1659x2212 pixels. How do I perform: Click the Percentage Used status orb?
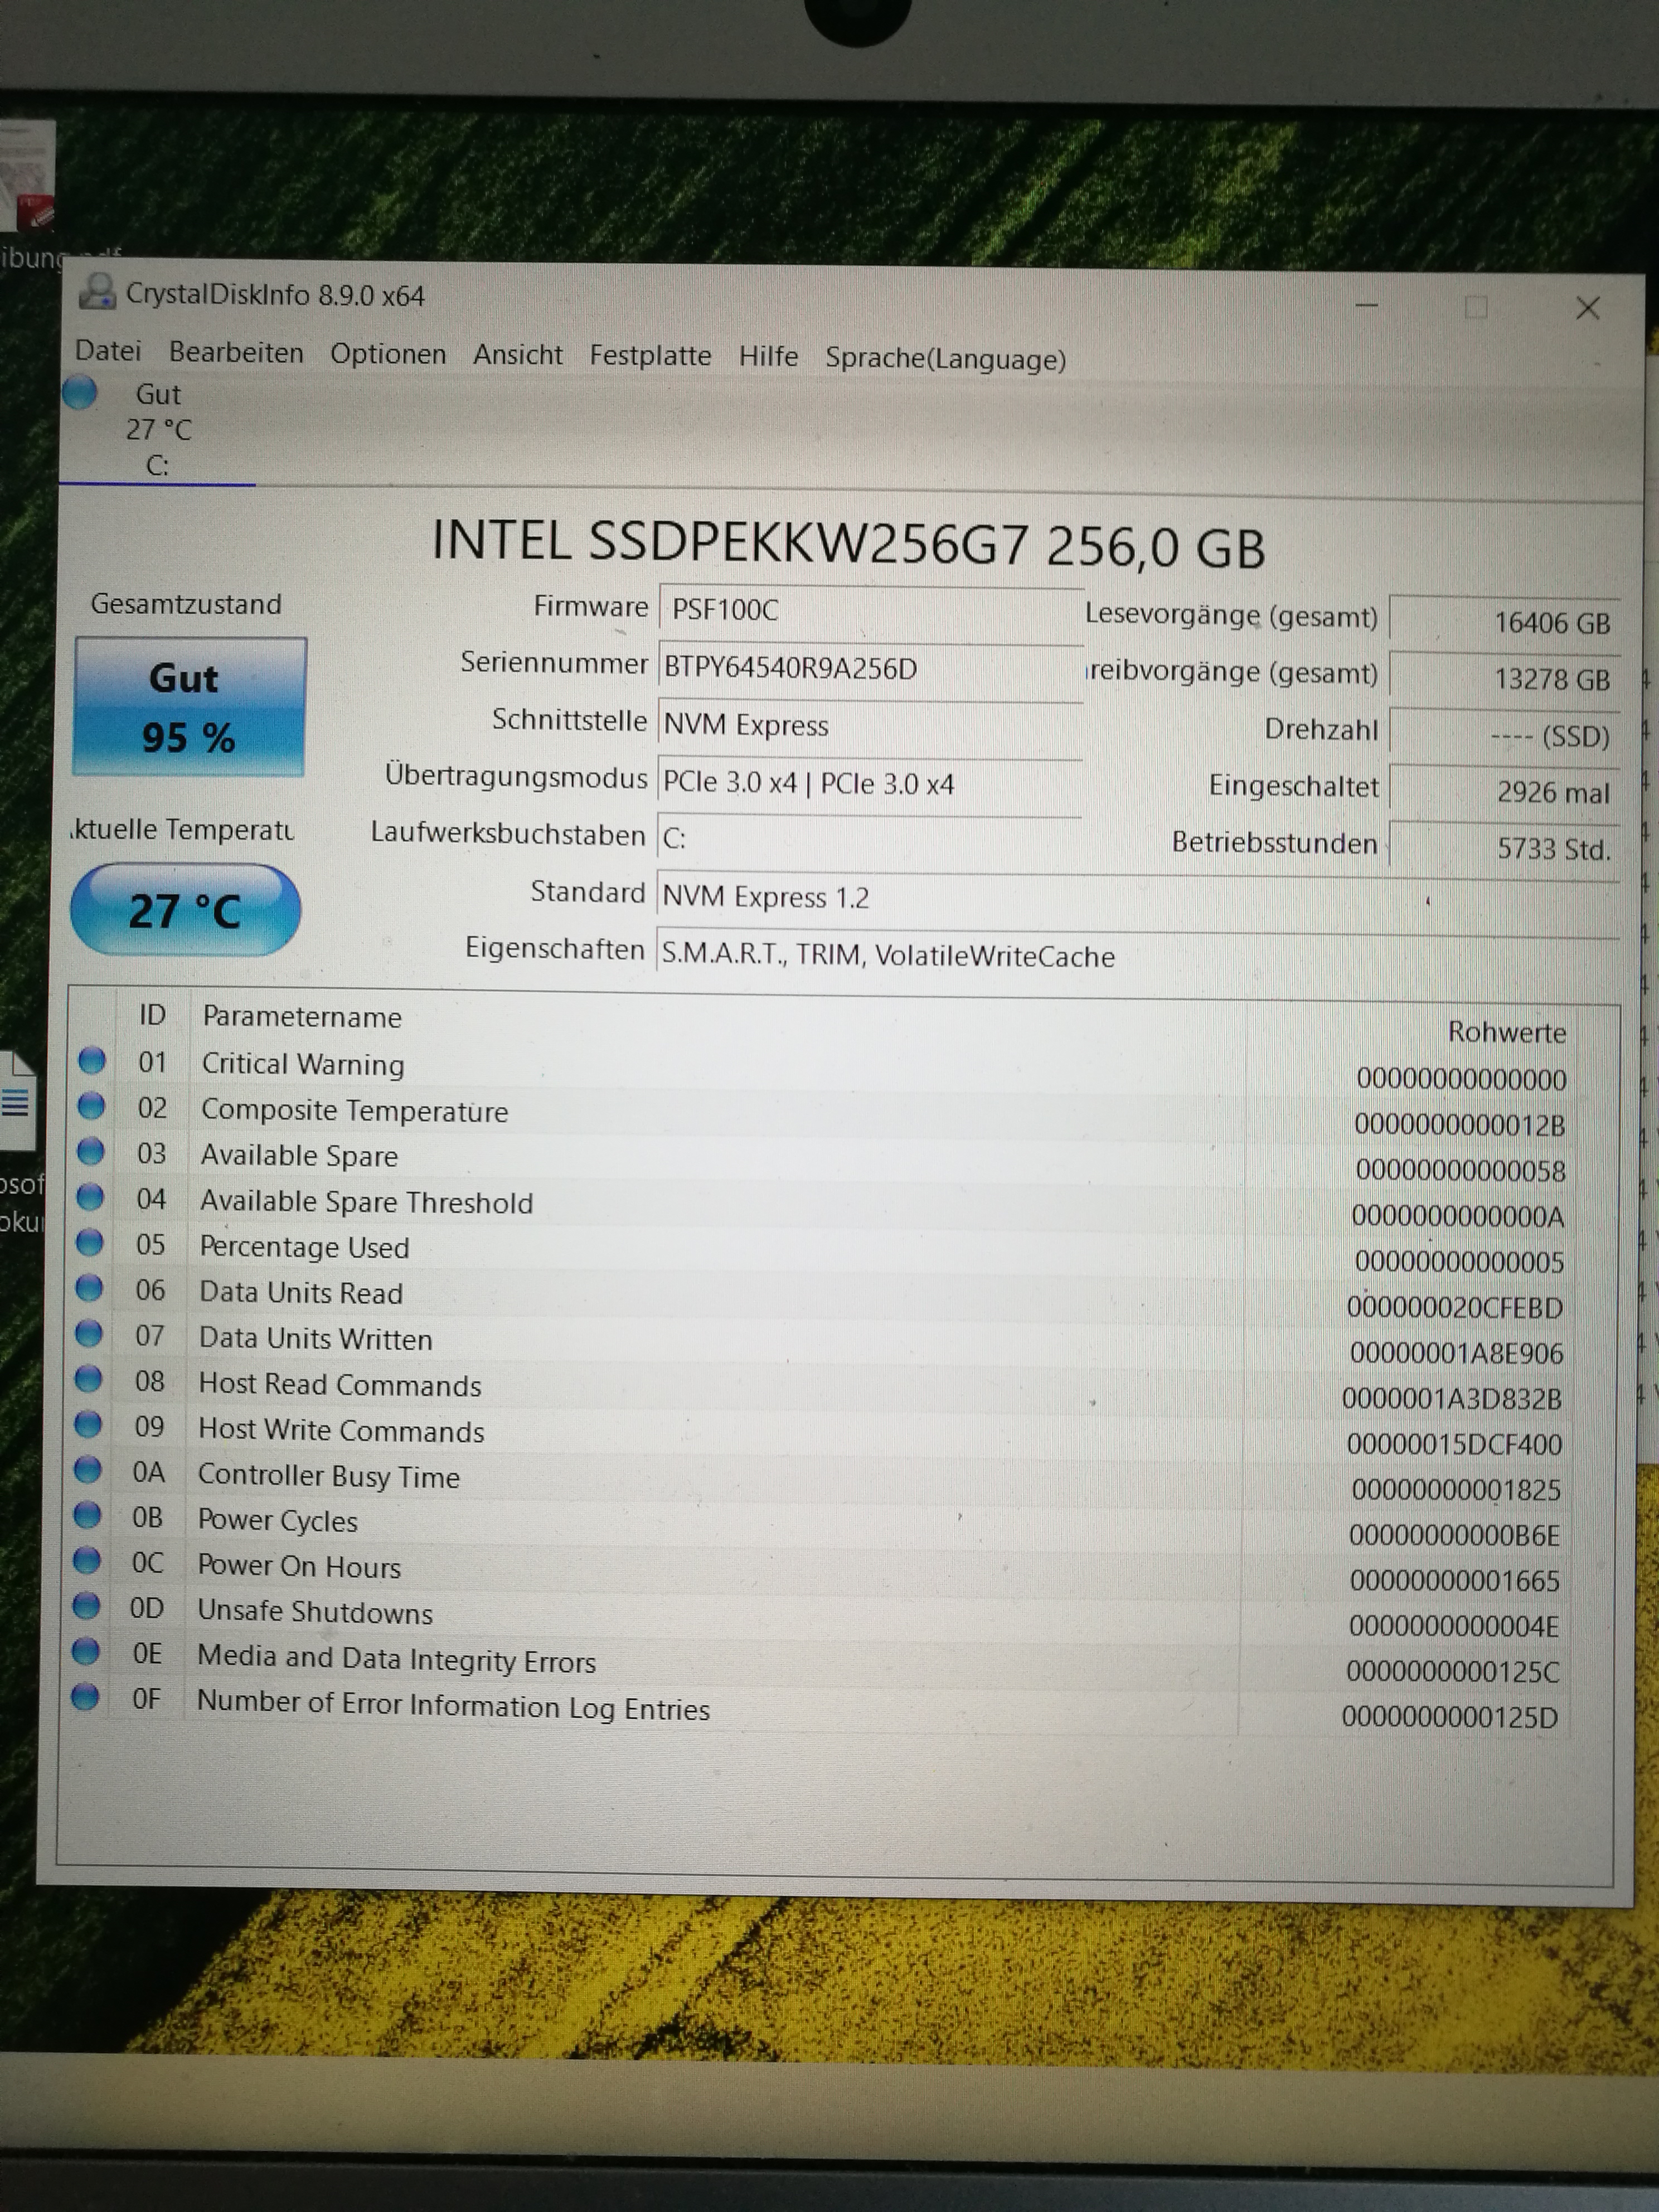[90, 1242]
